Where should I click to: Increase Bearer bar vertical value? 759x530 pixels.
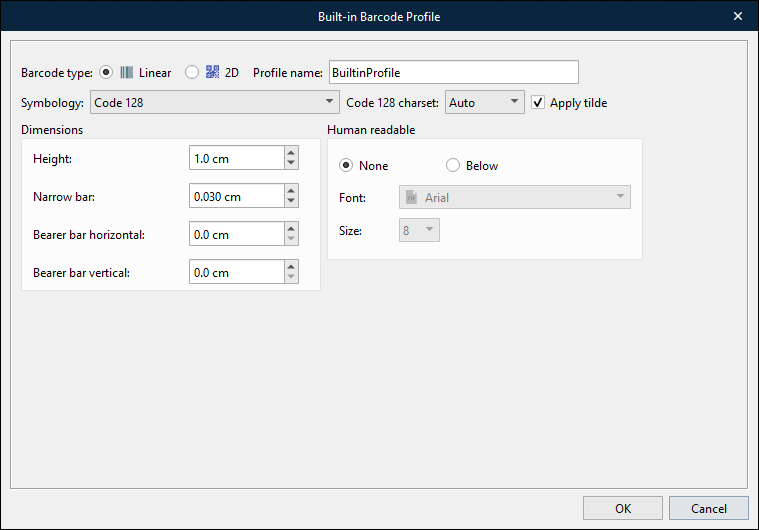291,267
